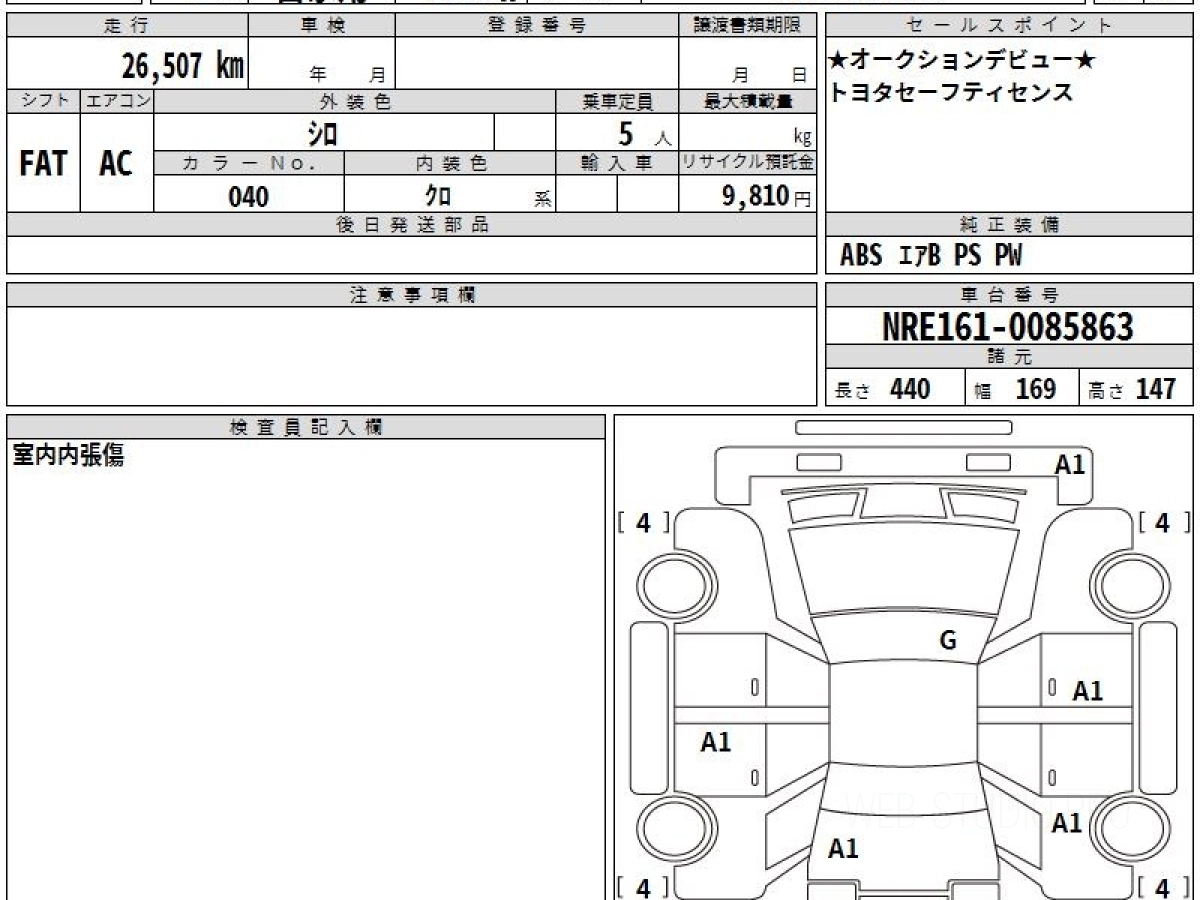Click the 車台番号 header
Viewport: 1200px width, 900px height.
tap(1009, 295)
